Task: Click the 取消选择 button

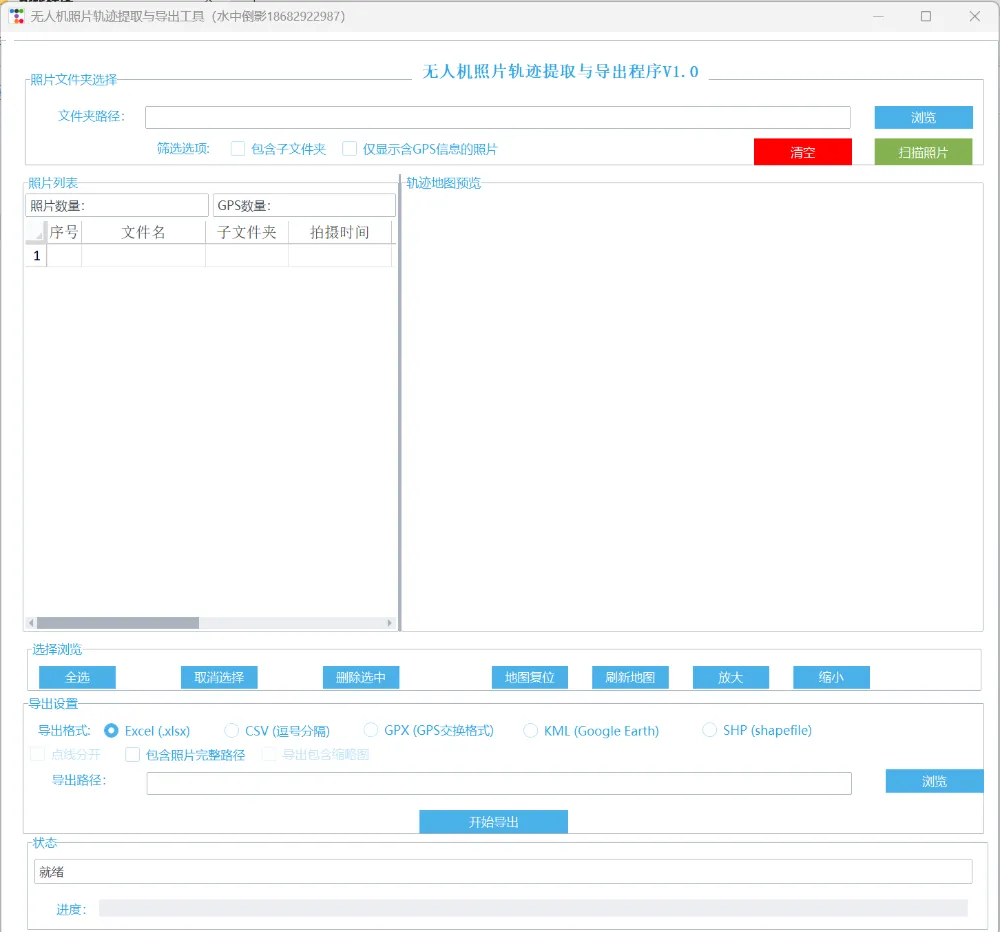Action: [x=219, y=677]
